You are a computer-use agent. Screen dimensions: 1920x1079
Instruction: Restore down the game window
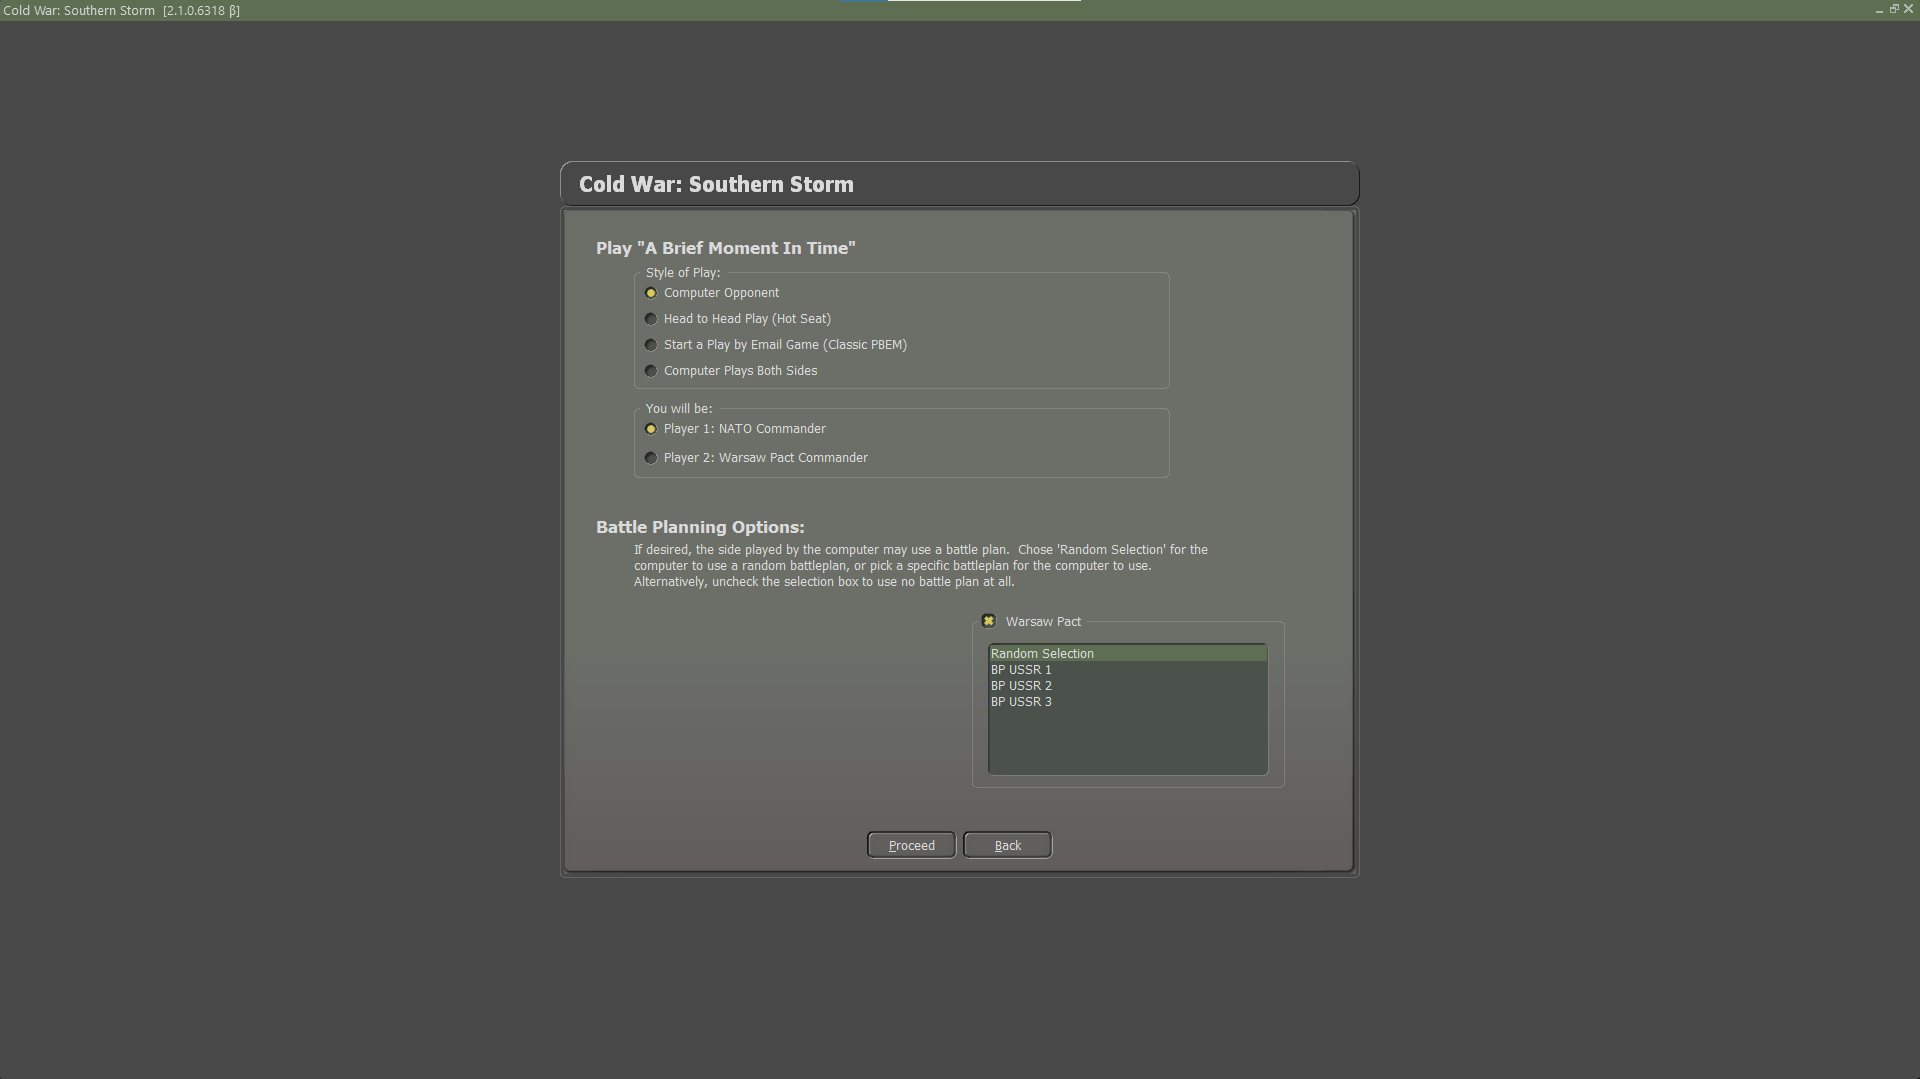[1894, 9]
